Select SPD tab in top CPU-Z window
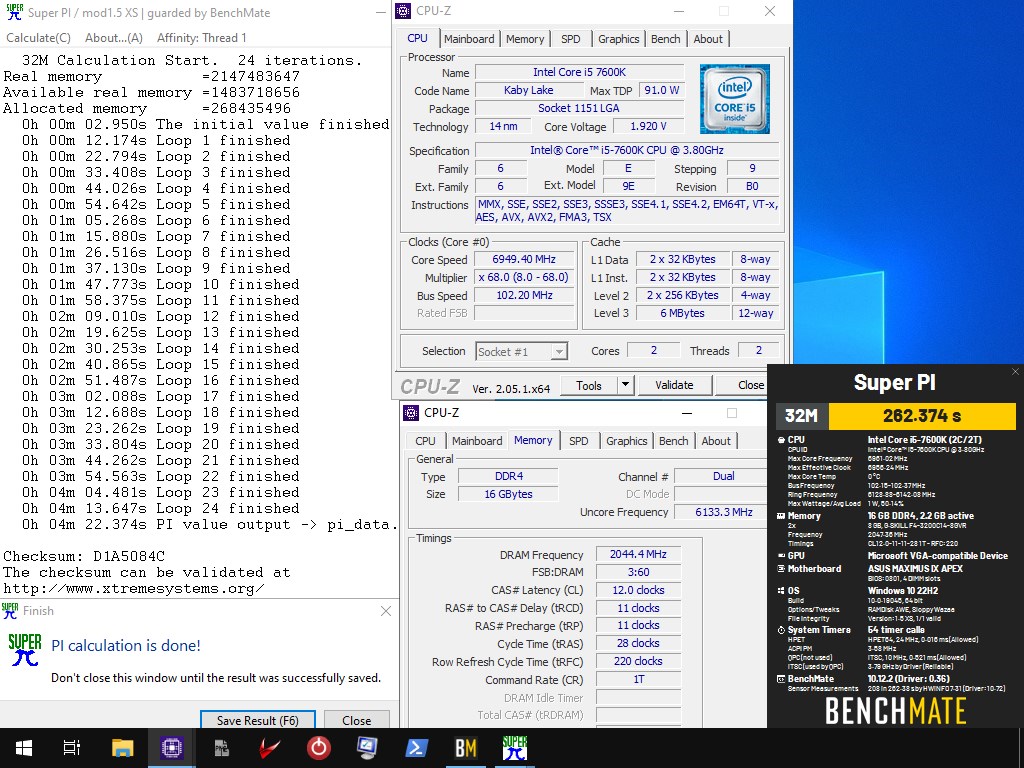Viewport: 1024px width, 768px height. click(571, 39)
